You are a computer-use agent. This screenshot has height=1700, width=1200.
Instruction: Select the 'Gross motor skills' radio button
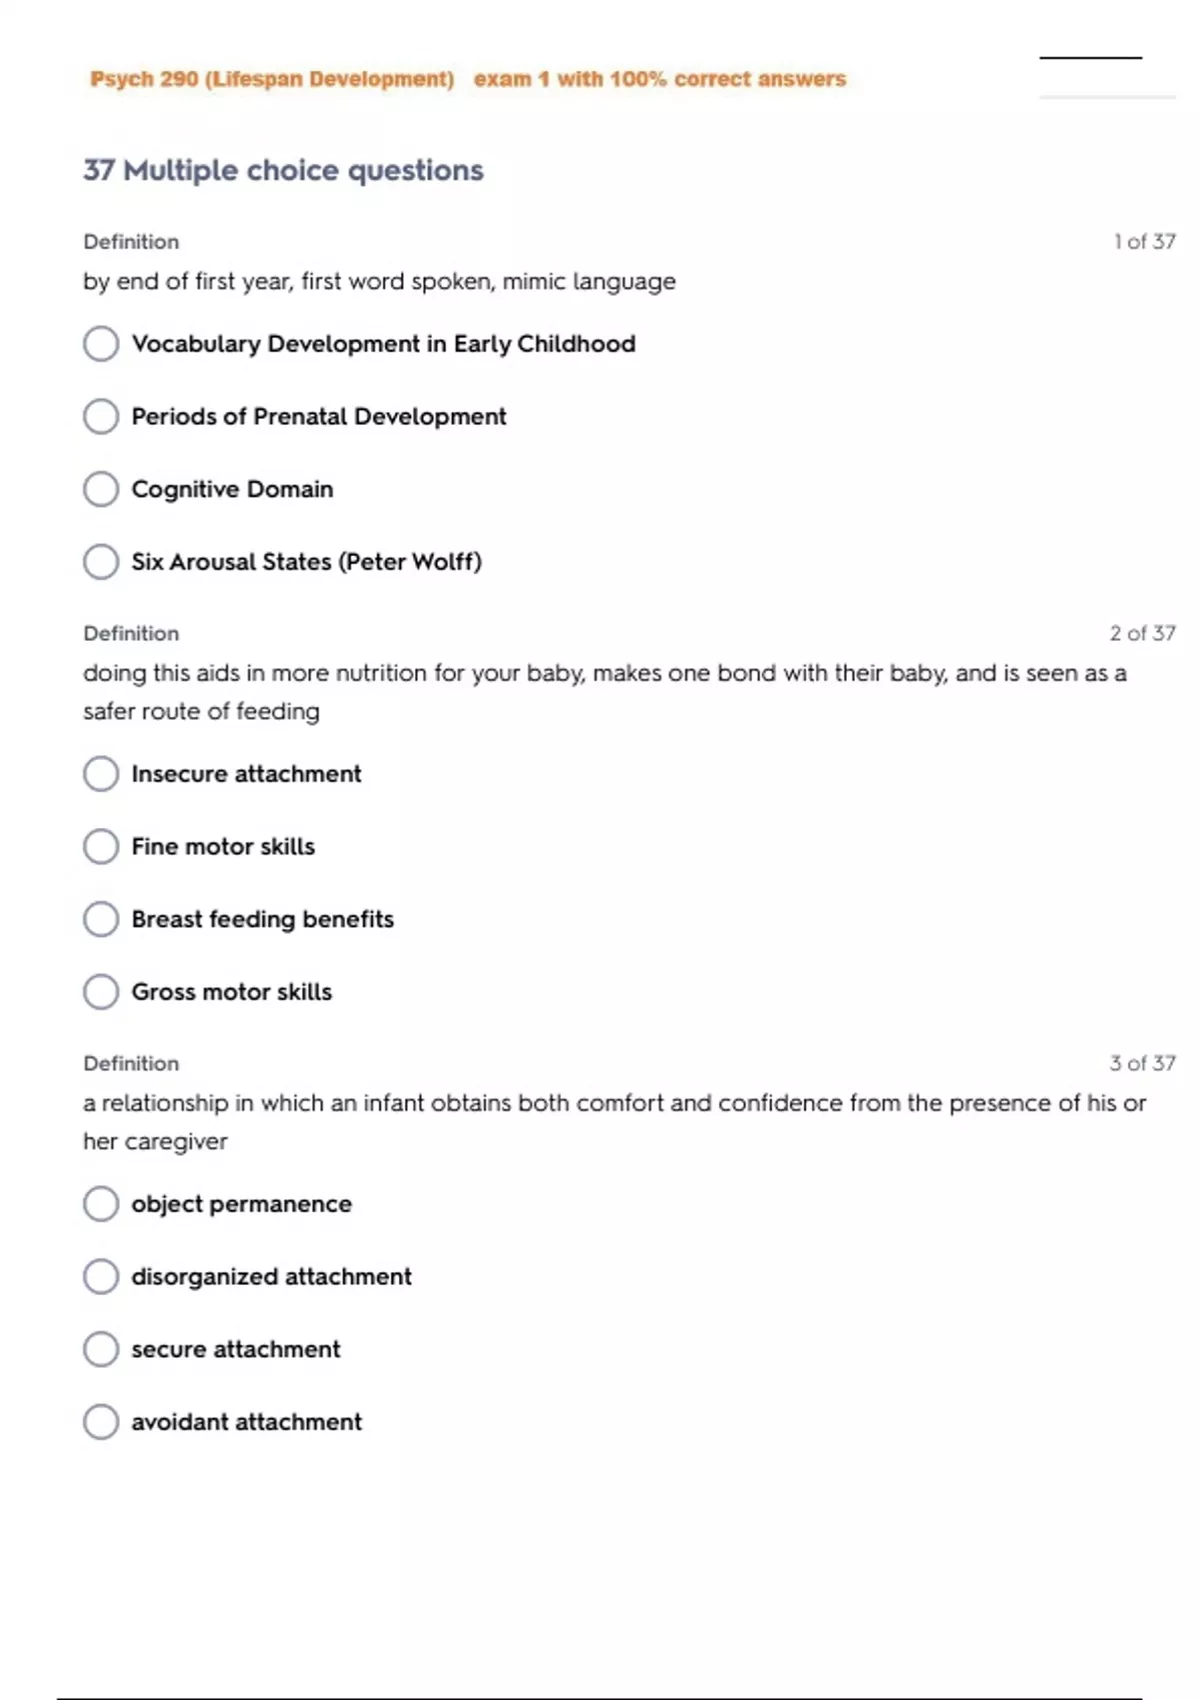tap(101, 992)
